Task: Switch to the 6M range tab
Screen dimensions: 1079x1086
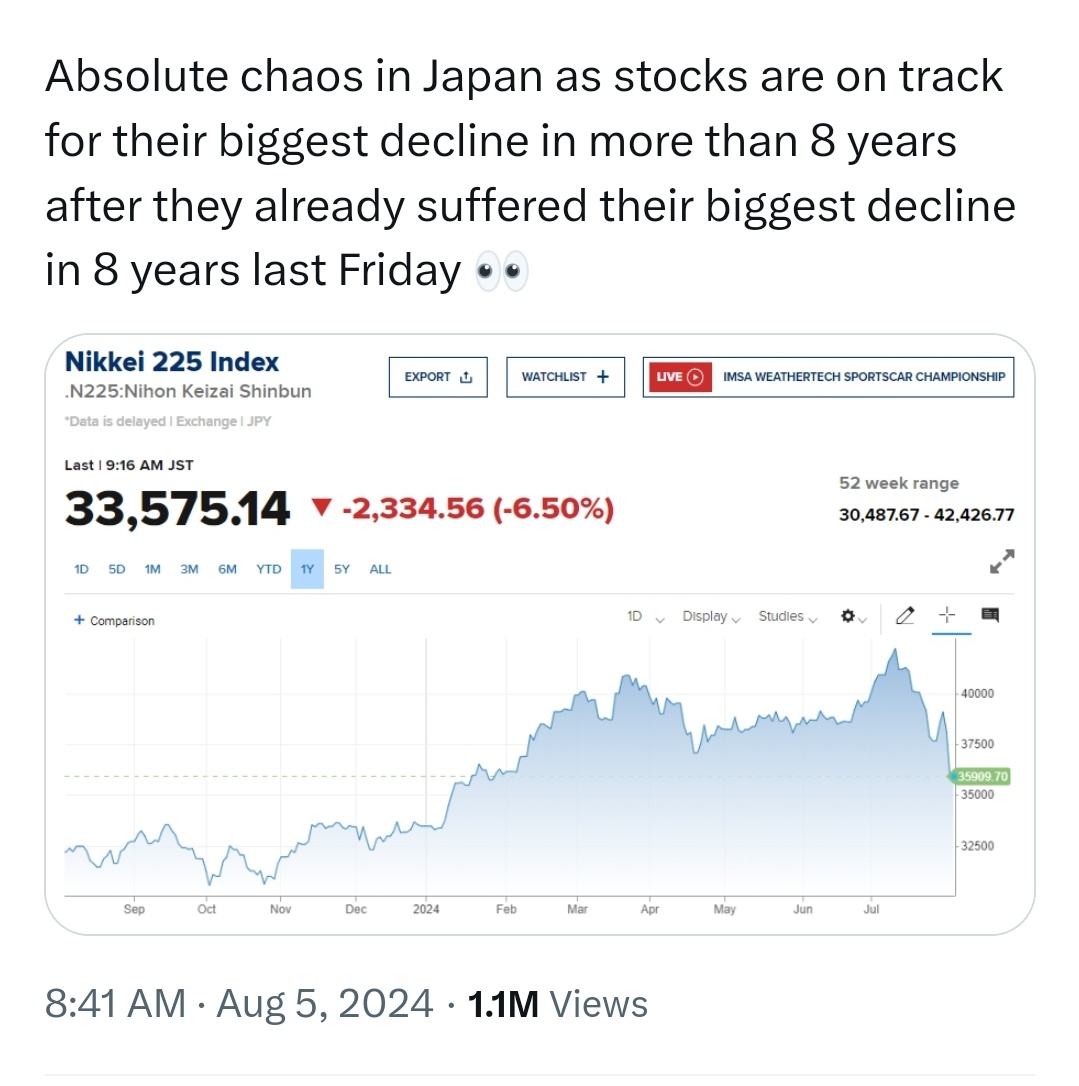Action: pos(227,569)
